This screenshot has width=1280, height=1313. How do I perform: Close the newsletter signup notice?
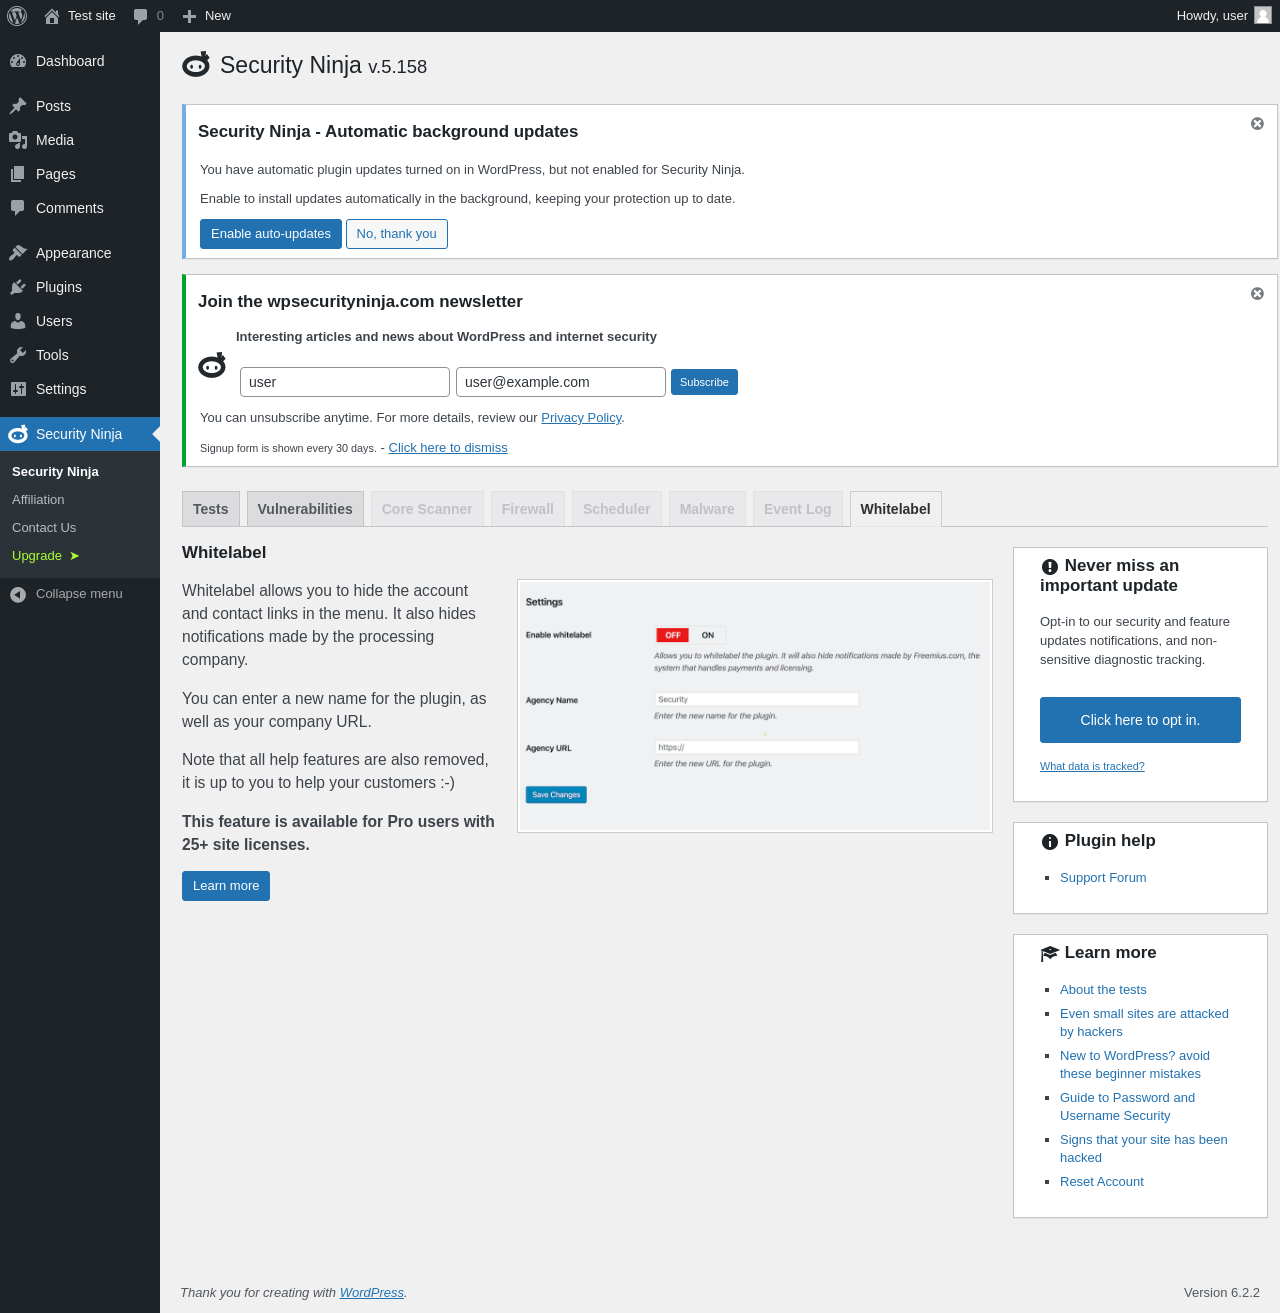click(1257, 294)
